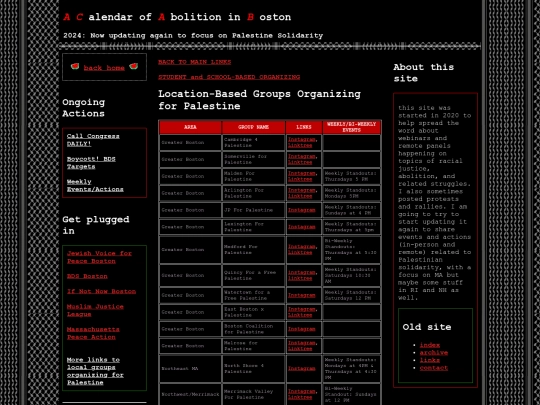Open Malden For Palestine Instagram link

[x=302, y=173]
